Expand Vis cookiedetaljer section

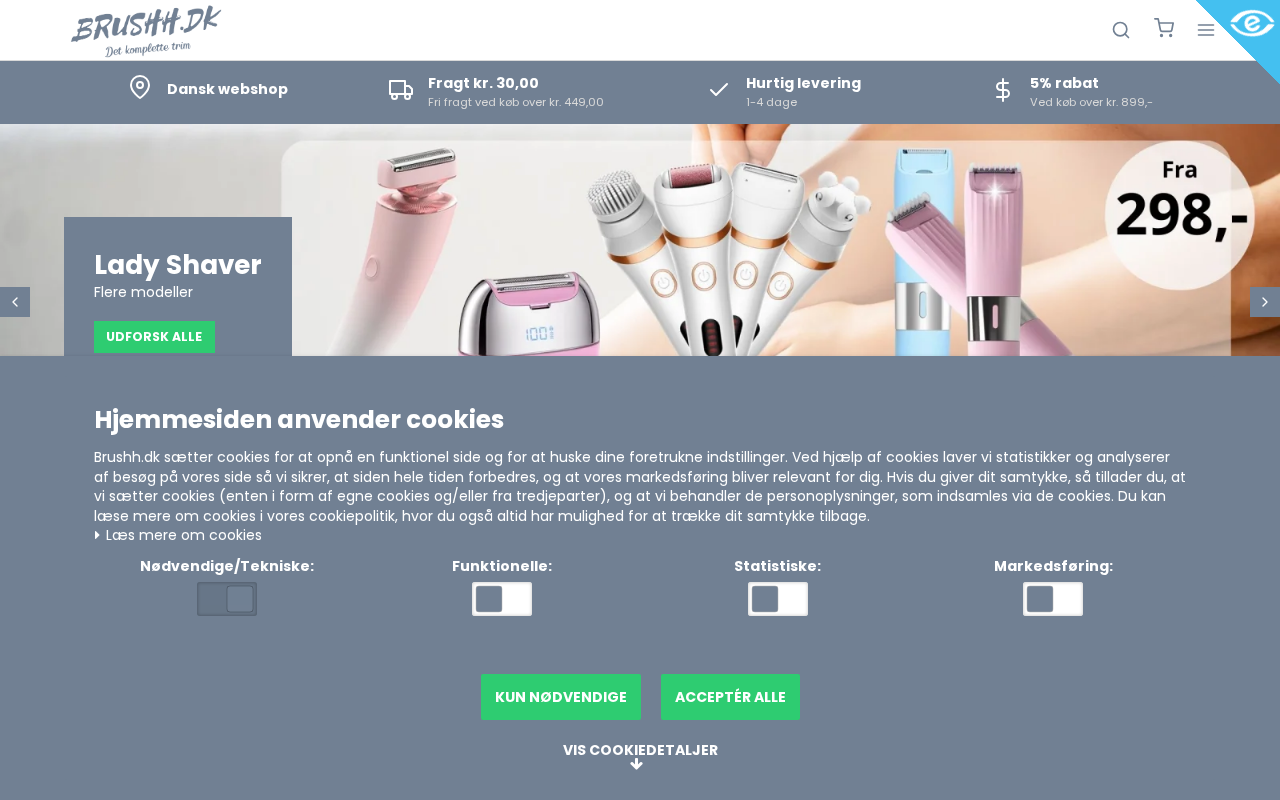[640, 756]
